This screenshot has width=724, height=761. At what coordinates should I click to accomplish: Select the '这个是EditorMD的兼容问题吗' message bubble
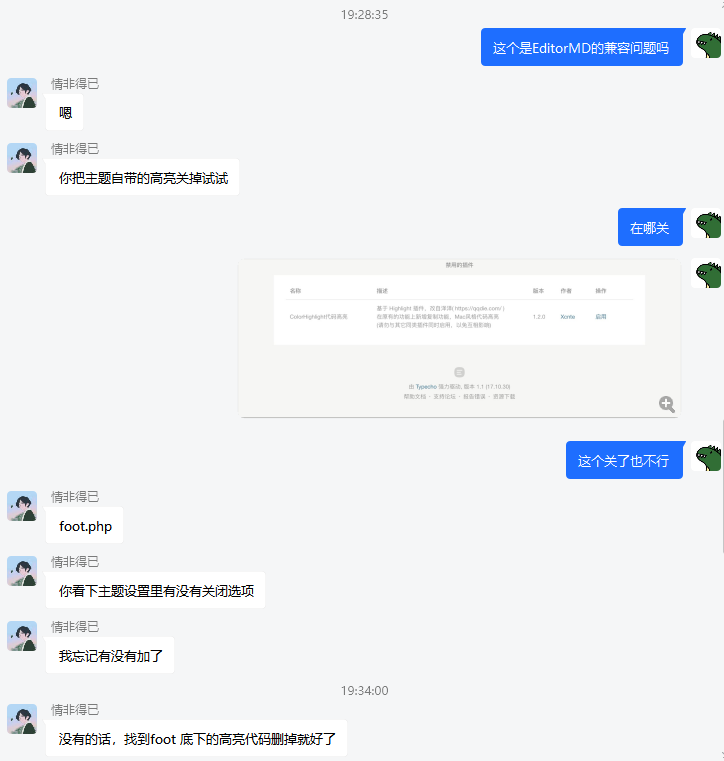(582, 47)
